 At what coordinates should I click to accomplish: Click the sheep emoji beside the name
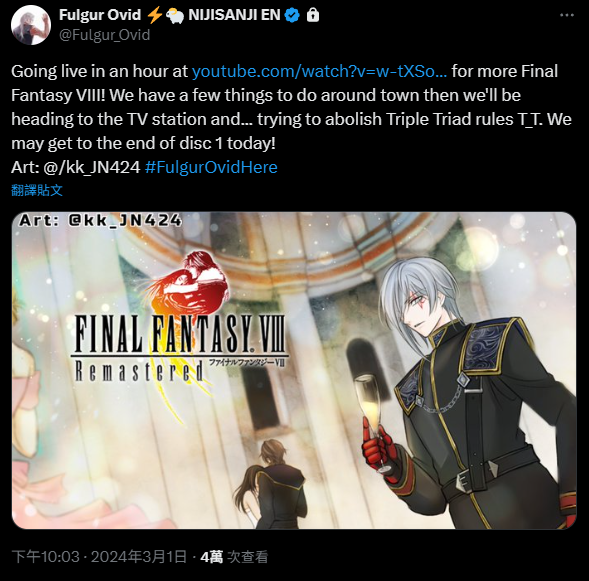175,15
